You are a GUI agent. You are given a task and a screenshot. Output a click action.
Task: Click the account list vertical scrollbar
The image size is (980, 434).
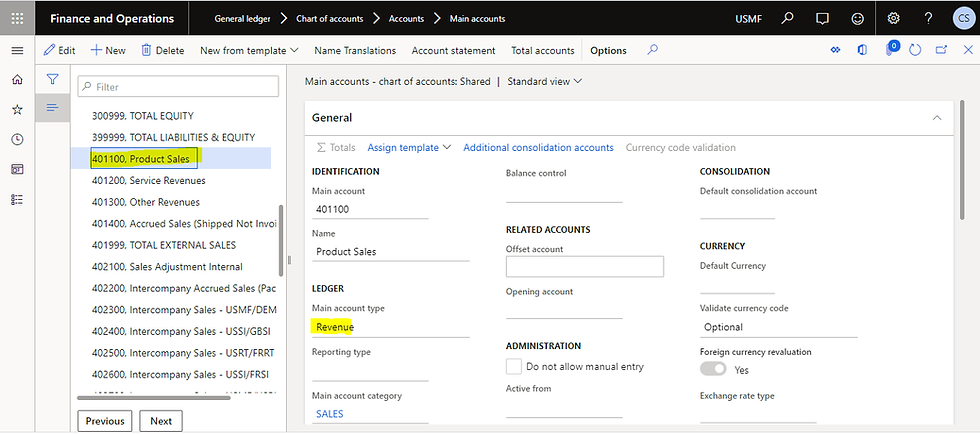[281, 240]
